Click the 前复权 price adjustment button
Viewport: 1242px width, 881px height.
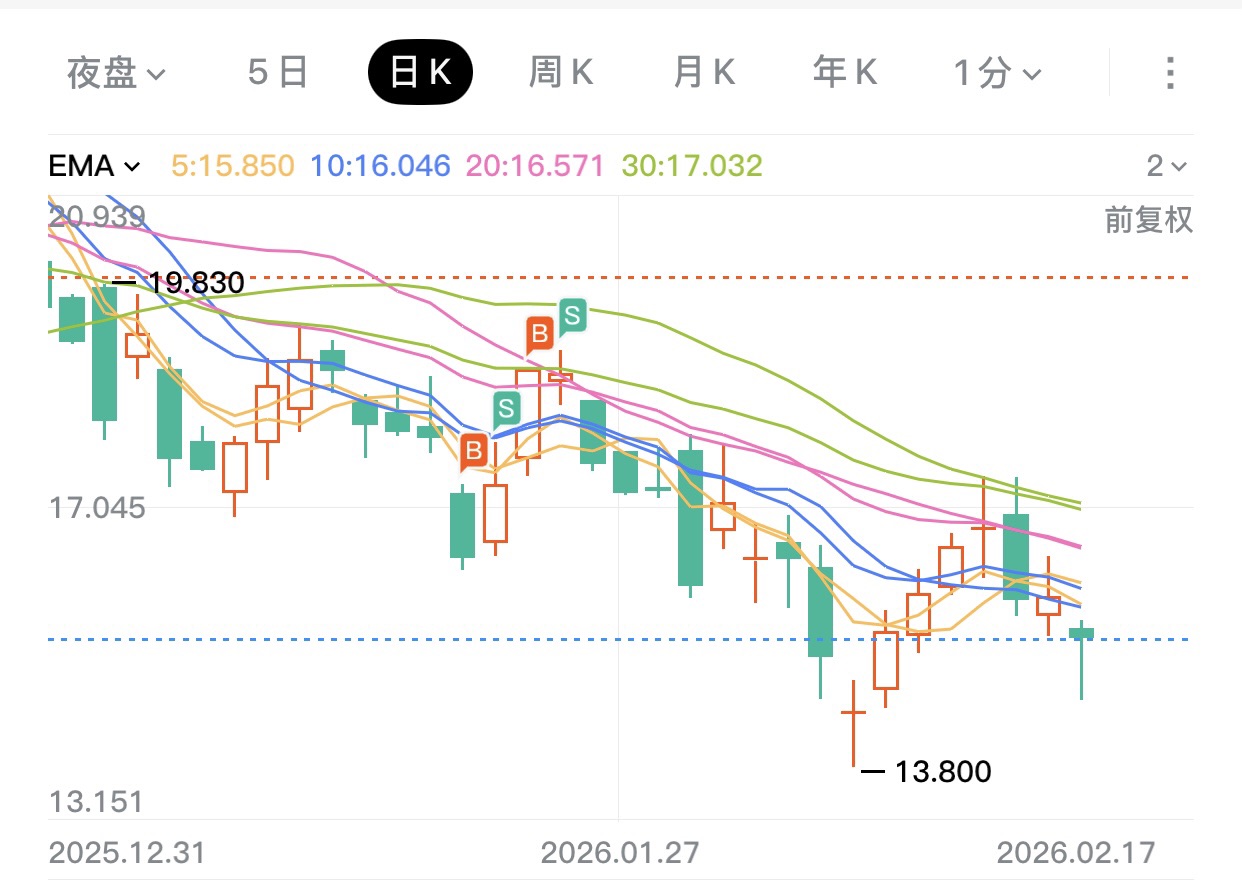pos(1148,219)
